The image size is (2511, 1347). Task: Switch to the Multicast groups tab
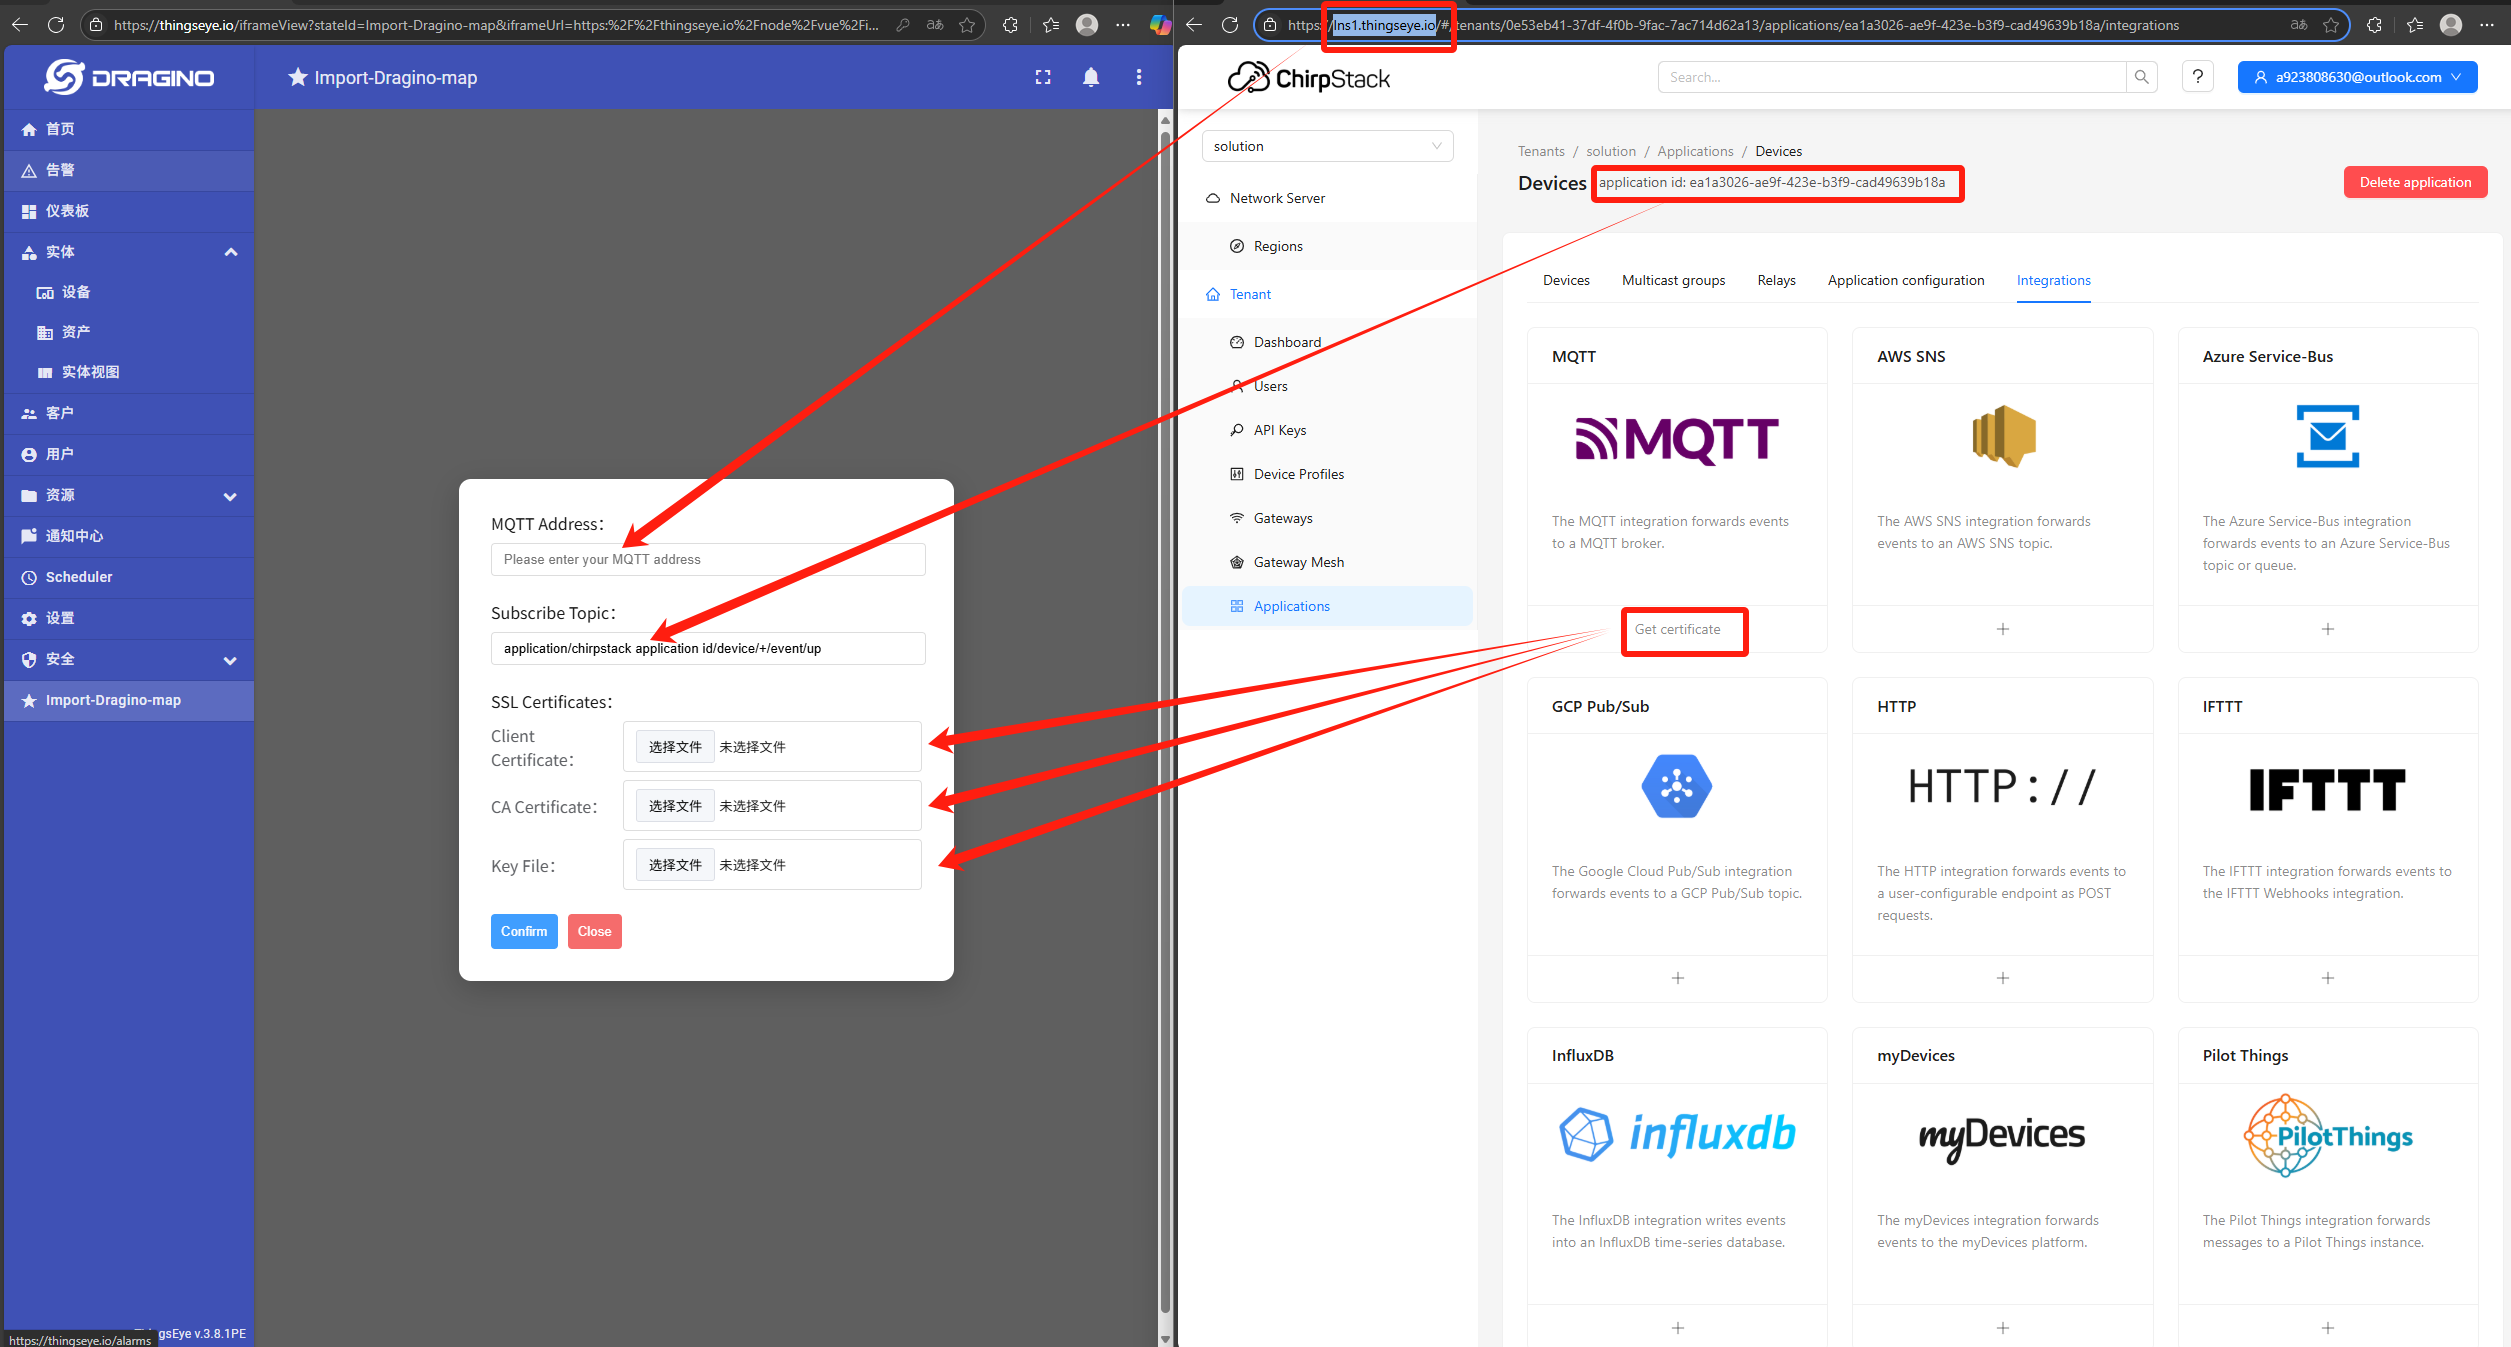(x=1673, y=280)
